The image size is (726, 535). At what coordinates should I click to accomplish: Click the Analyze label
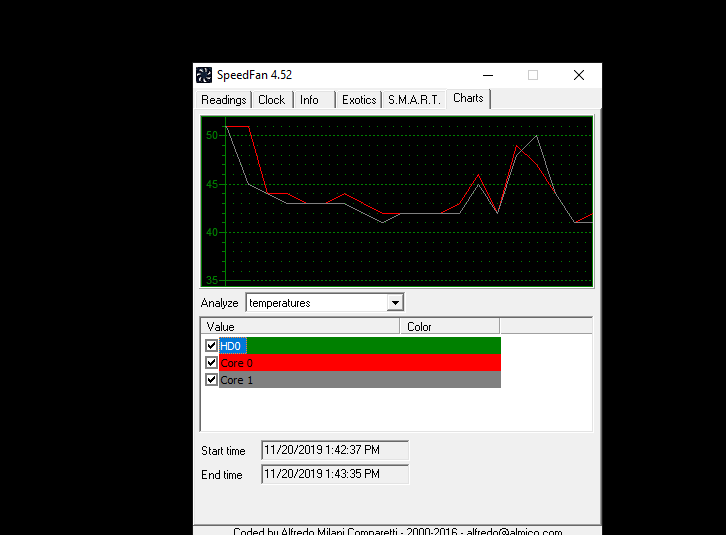pos(219,303)
